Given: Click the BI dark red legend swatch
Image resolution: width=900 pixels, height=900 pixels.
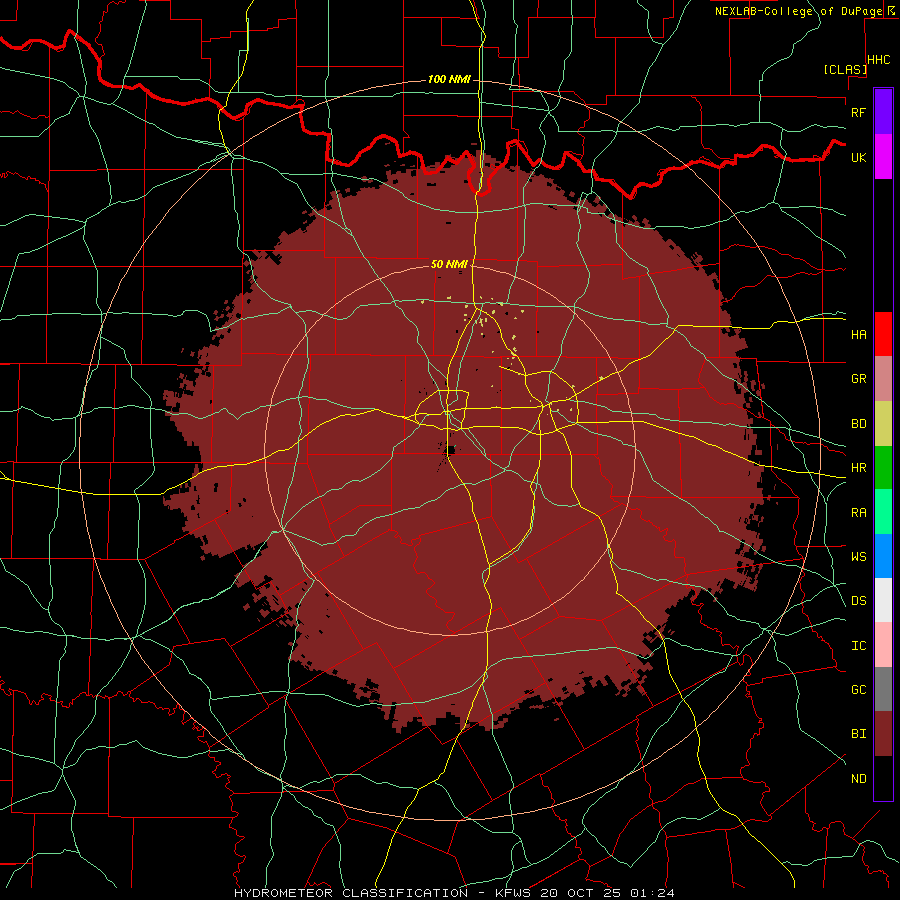Looking at the screenshot, I should pyautogui.click(x=883, y=734).
